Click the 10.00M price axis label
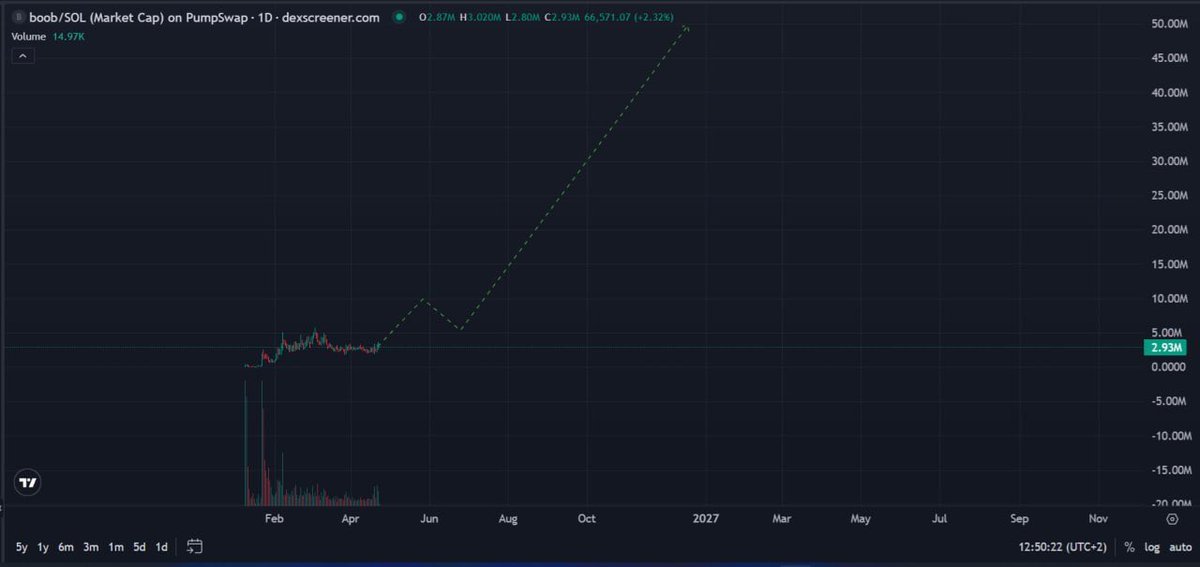Screen dimensions: 1200x567 (x=1169, y=298)
